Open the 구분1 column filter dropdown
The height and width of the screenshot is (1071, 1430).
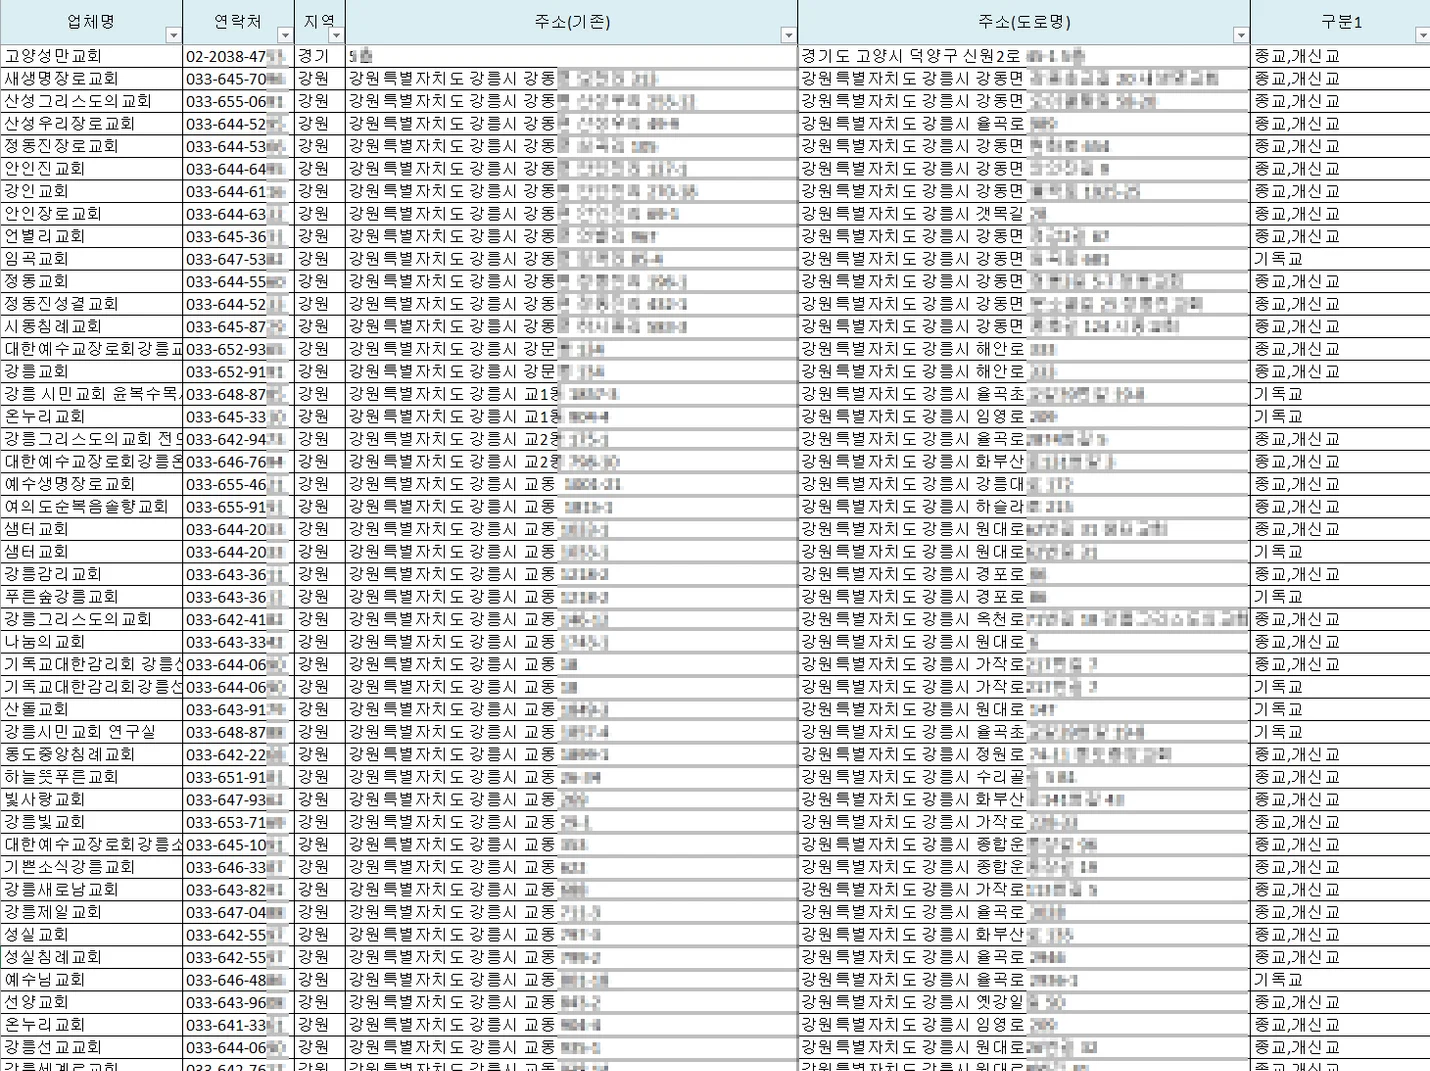1422,36
